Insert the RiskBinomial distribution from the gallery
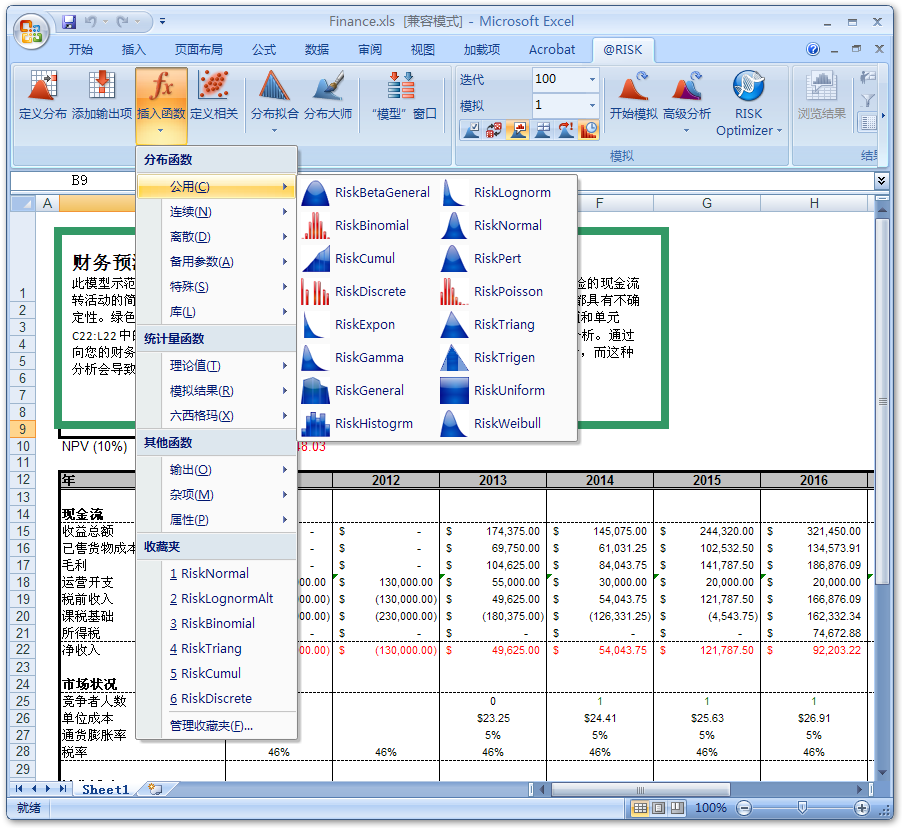 [365, 226]
